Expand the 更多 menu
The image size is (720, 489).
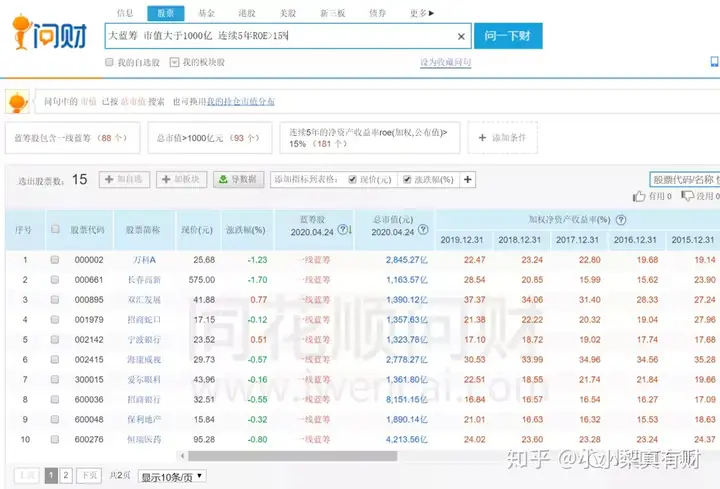tap(422, 13)
